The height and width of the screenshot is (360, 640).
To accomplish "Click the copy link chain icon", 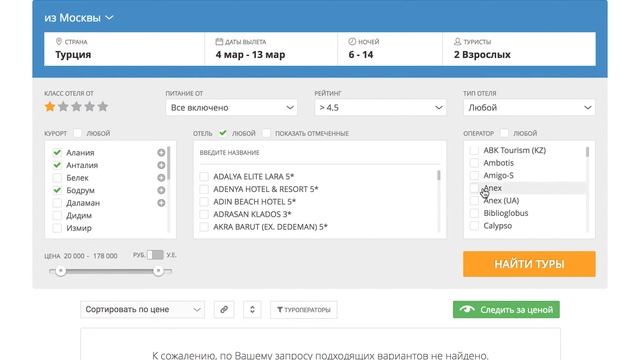I will click(x=224, y=309).
